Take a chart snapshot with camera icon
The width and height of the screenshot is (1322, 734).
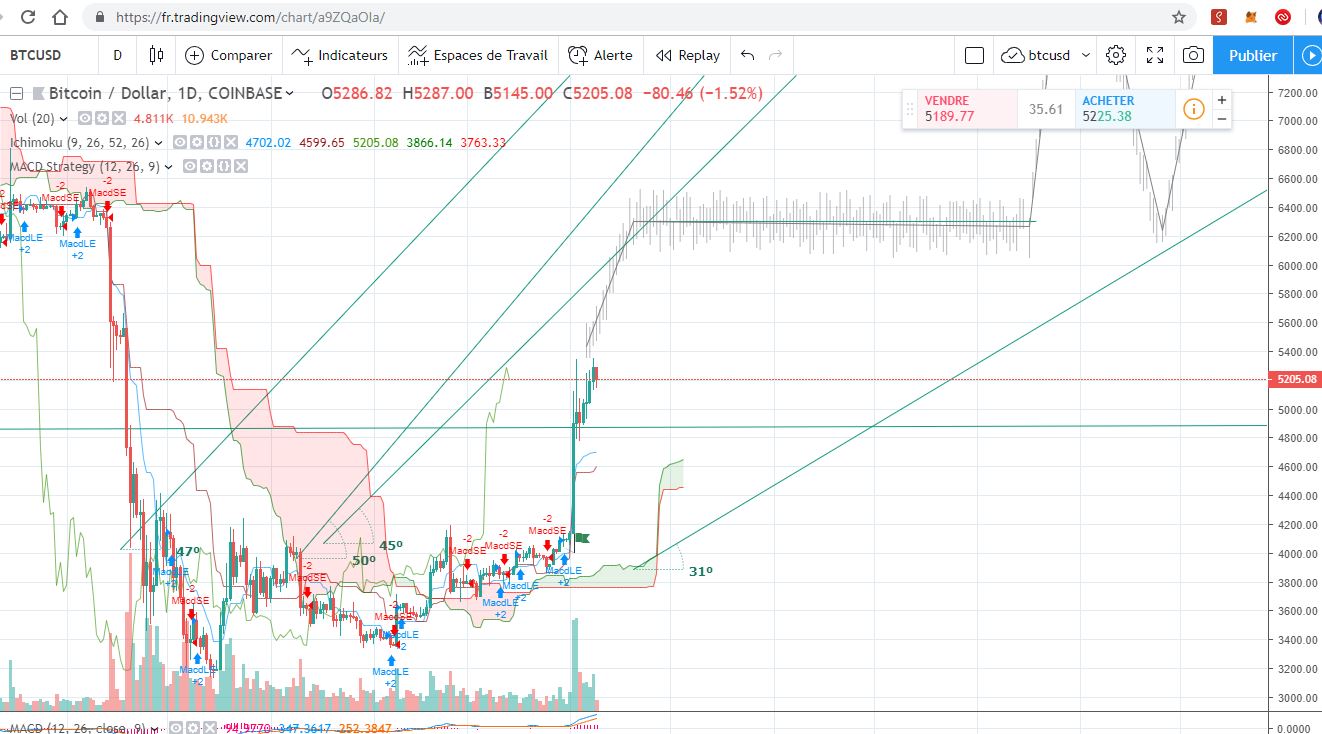click(x=1193, y=55)
